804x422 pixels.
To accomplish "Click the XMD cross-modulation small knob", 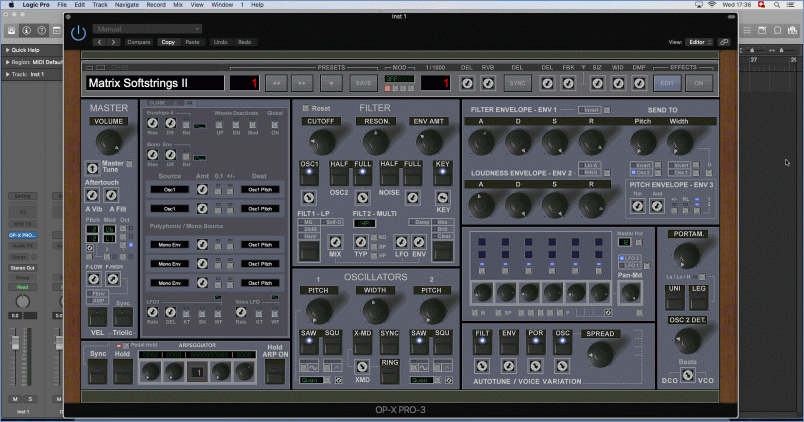I will coord(362,366).
